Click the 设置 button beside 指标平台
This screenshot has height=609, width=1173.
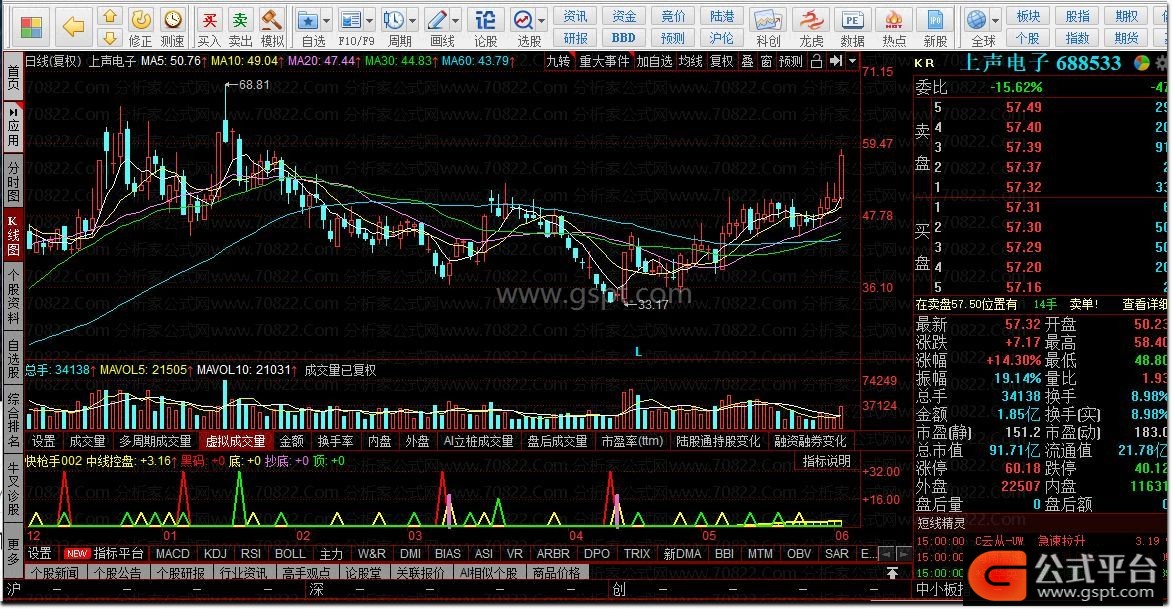(x=40, y=554)
